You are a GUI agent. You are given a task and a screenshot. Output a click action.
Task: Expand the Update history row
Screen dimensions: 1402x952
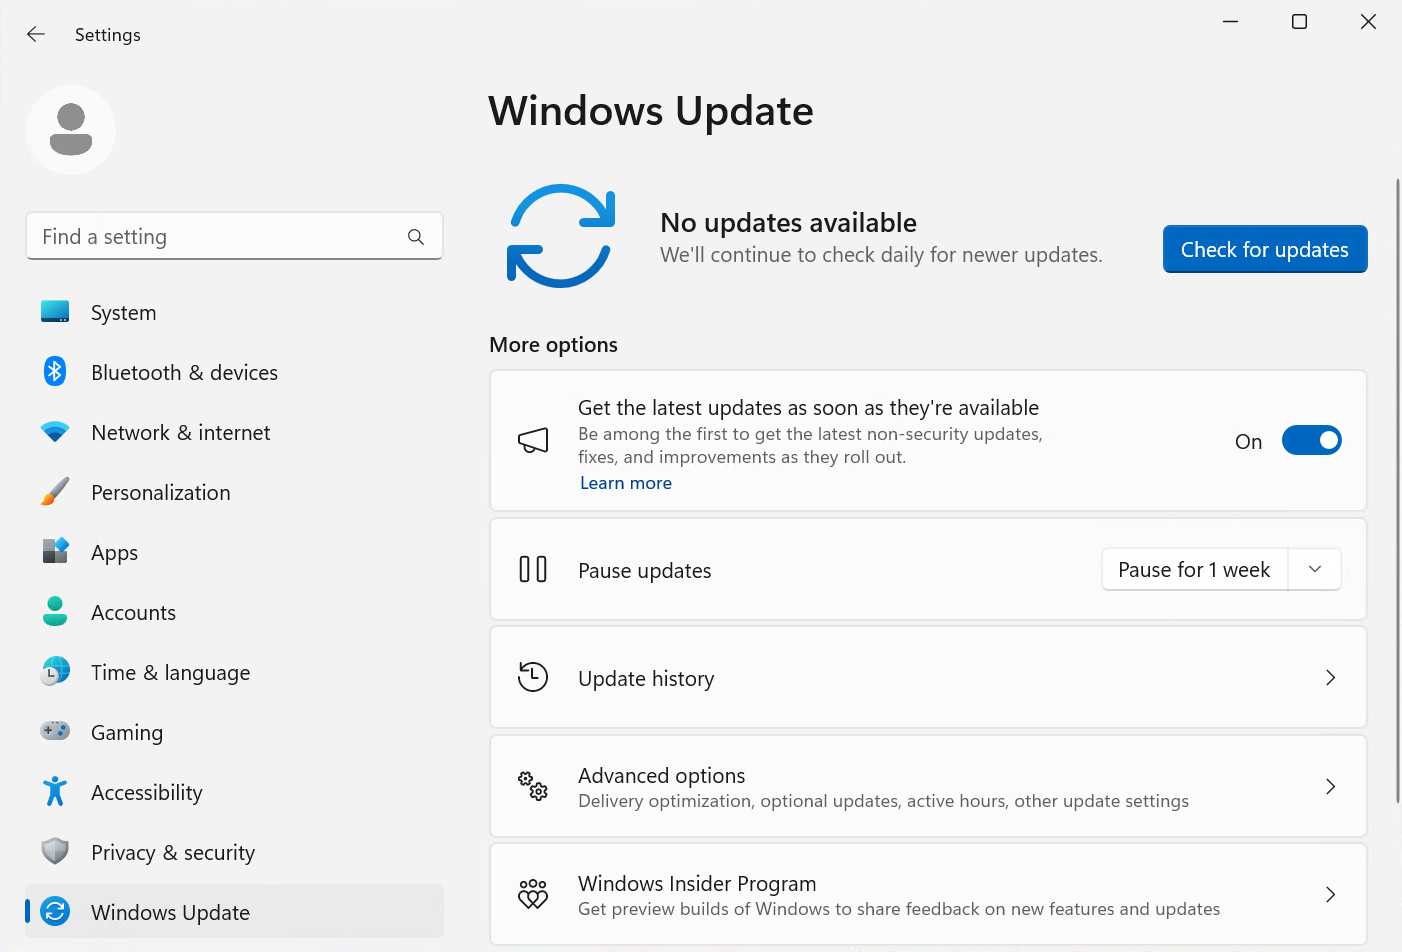[1330, 677]
